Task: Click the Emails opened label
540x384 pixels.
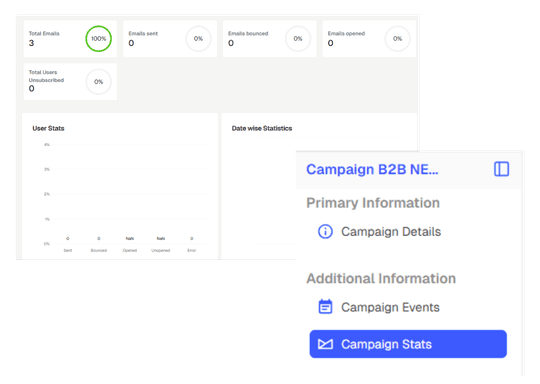Action: [x=346, y=33]
